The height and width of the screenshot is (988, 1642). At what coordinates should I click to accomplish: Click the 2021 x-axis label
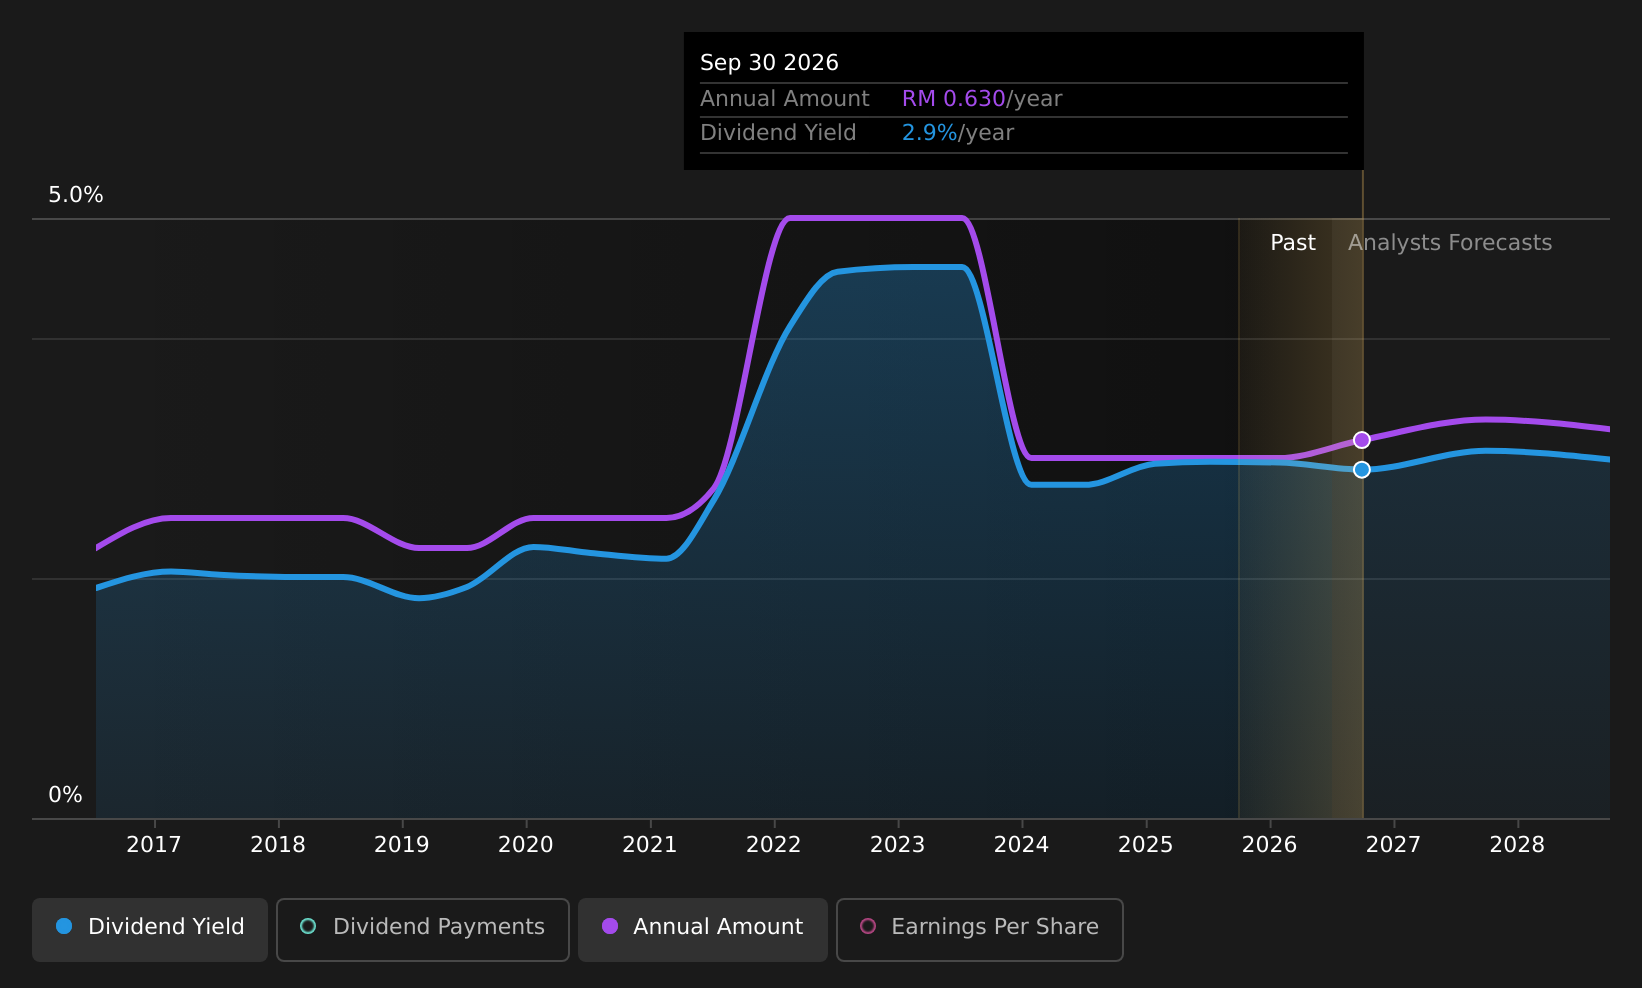coord(650,845)
